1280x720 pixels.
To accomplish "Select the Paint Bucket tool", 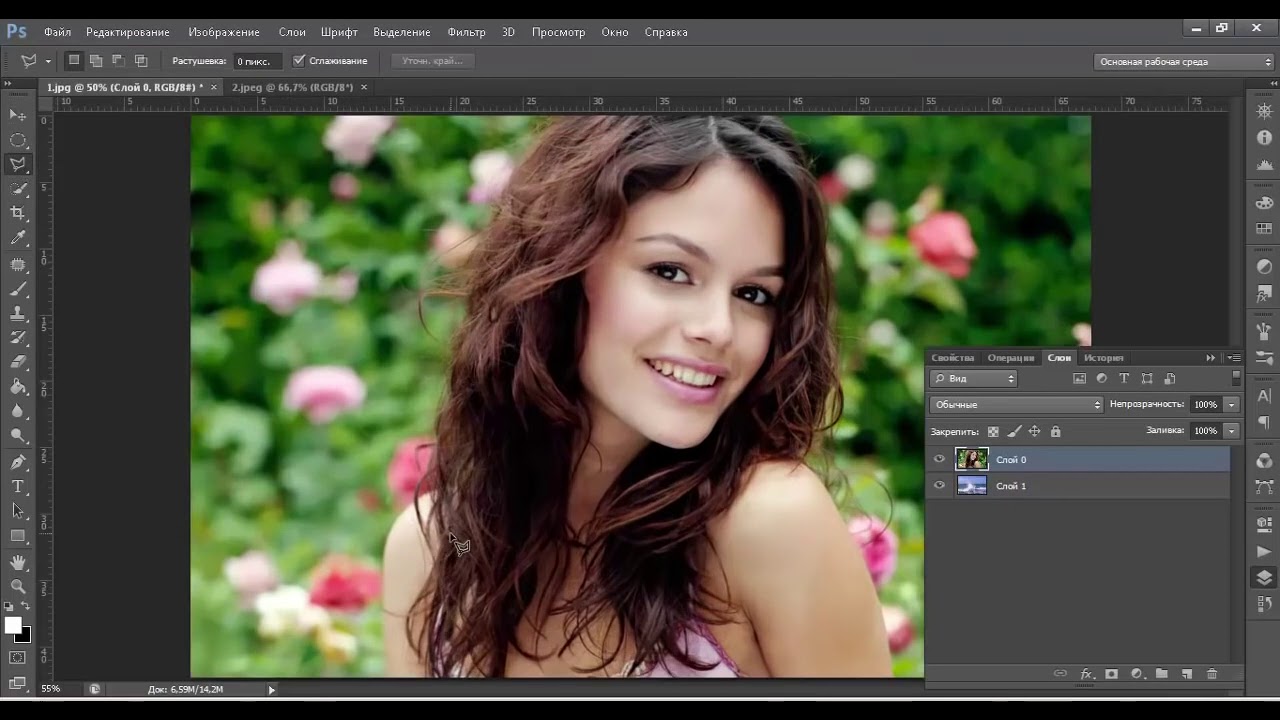I will [18, 387].
